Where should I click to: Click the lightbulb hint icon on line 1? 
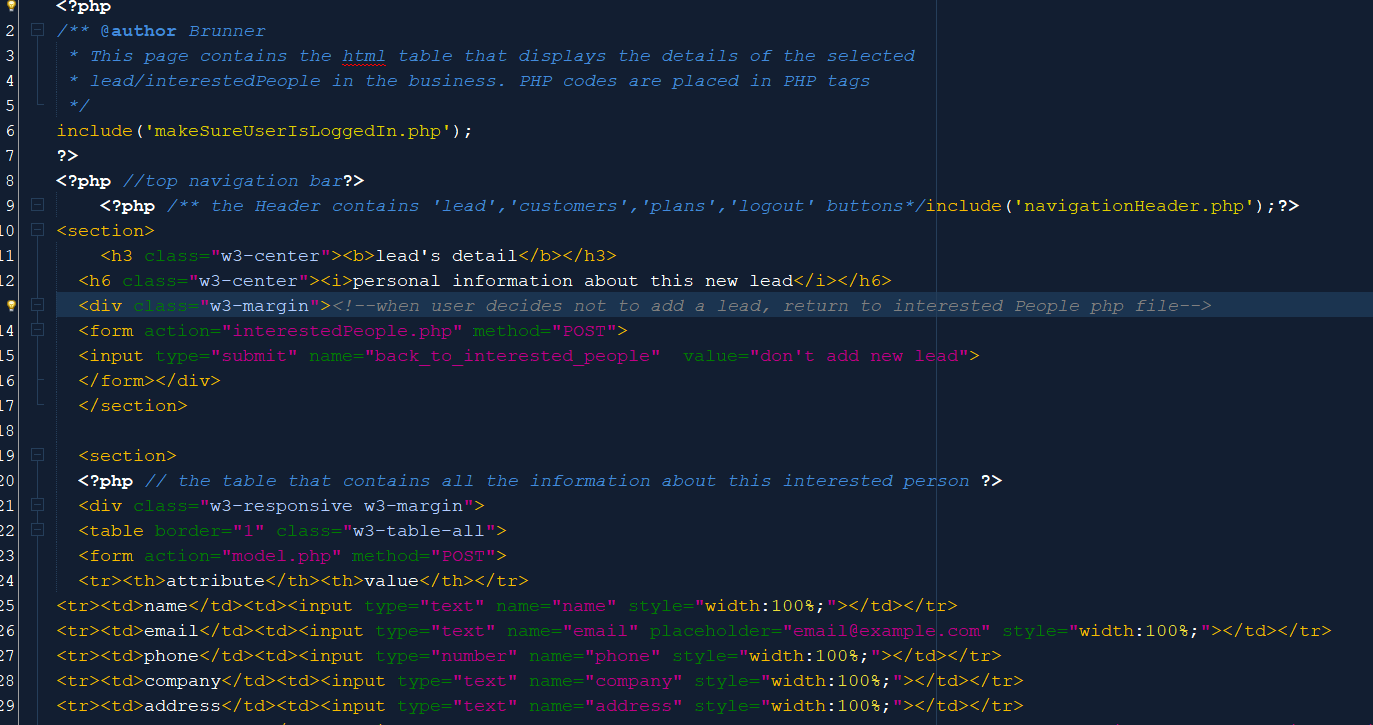(11, 5)
